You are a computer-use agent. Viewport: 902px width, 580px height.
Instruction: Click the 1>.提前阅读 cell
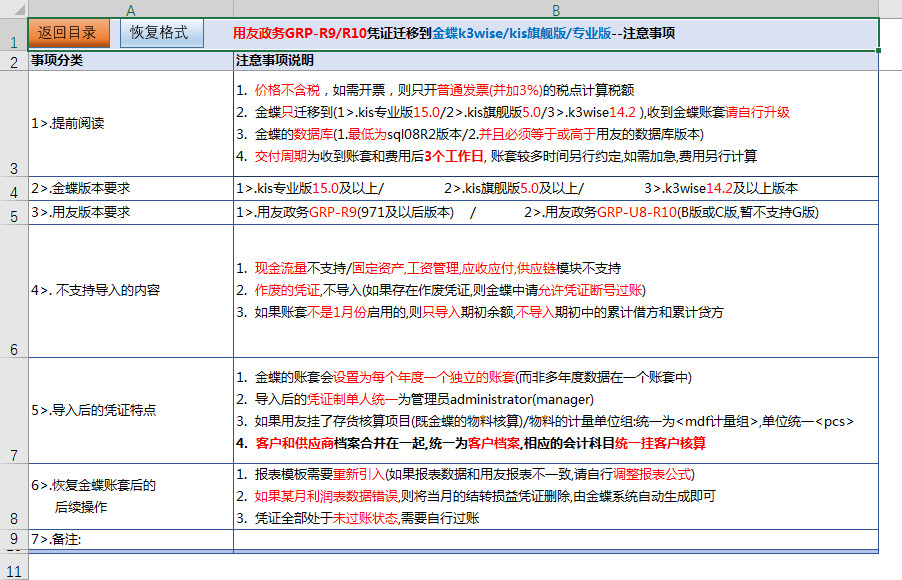click(131, 124)
